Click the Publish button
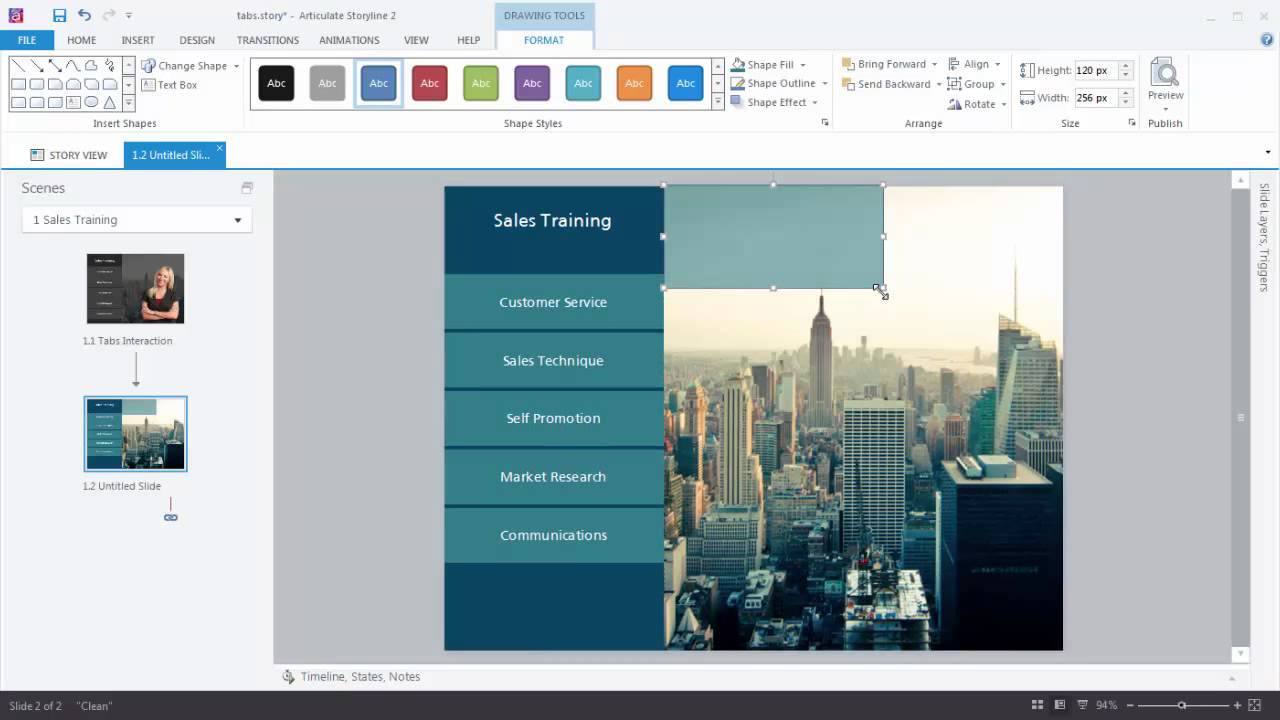The width and height of the screenshot is (1280, 720). click(x=1165, y=123)
